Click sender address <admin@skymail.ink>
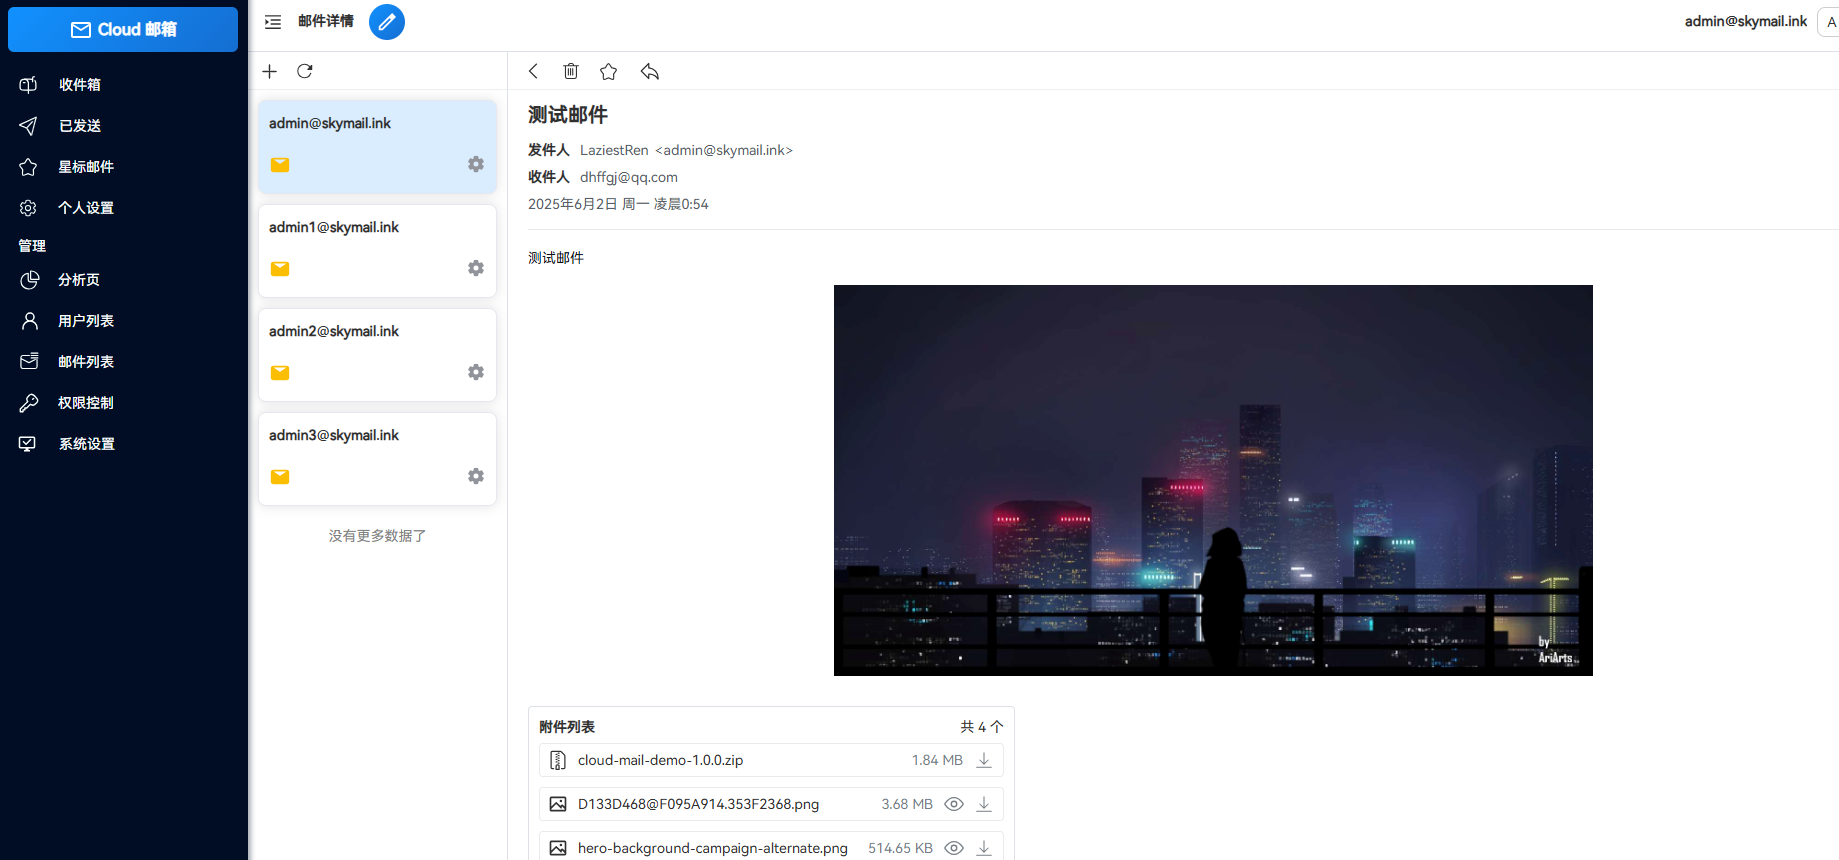This screenshot has width=1839, height=860. (x=724, y=150)
